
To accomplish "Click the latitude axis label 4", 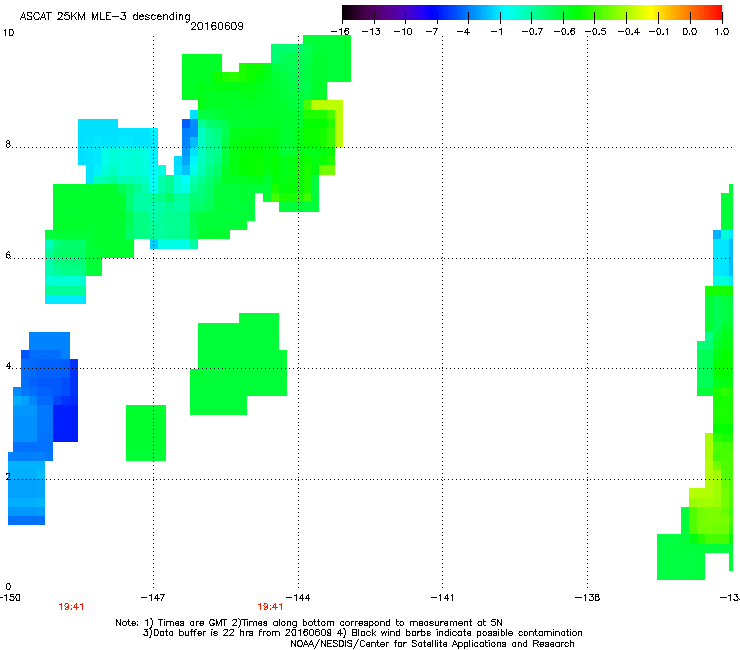I will pos(8,366).
